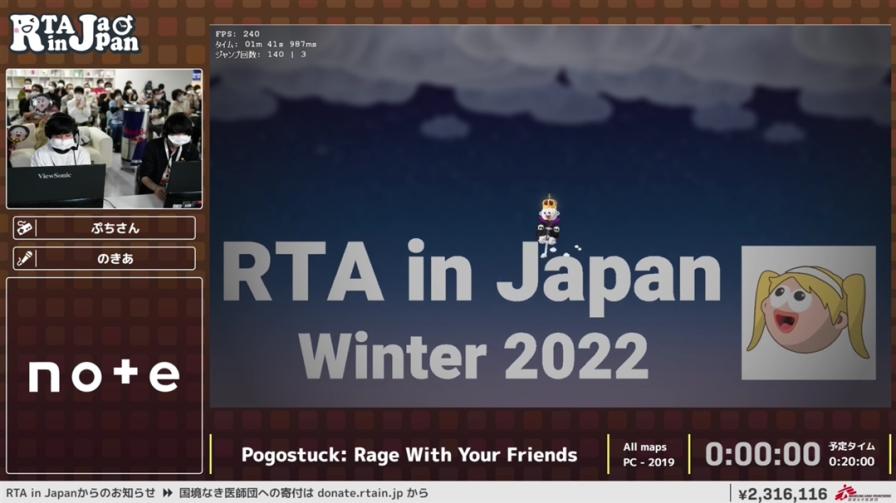Viewport: 896px width, 503px height.
Task: Click the double arrow ticker icon
Action: [x=167, y=493]
